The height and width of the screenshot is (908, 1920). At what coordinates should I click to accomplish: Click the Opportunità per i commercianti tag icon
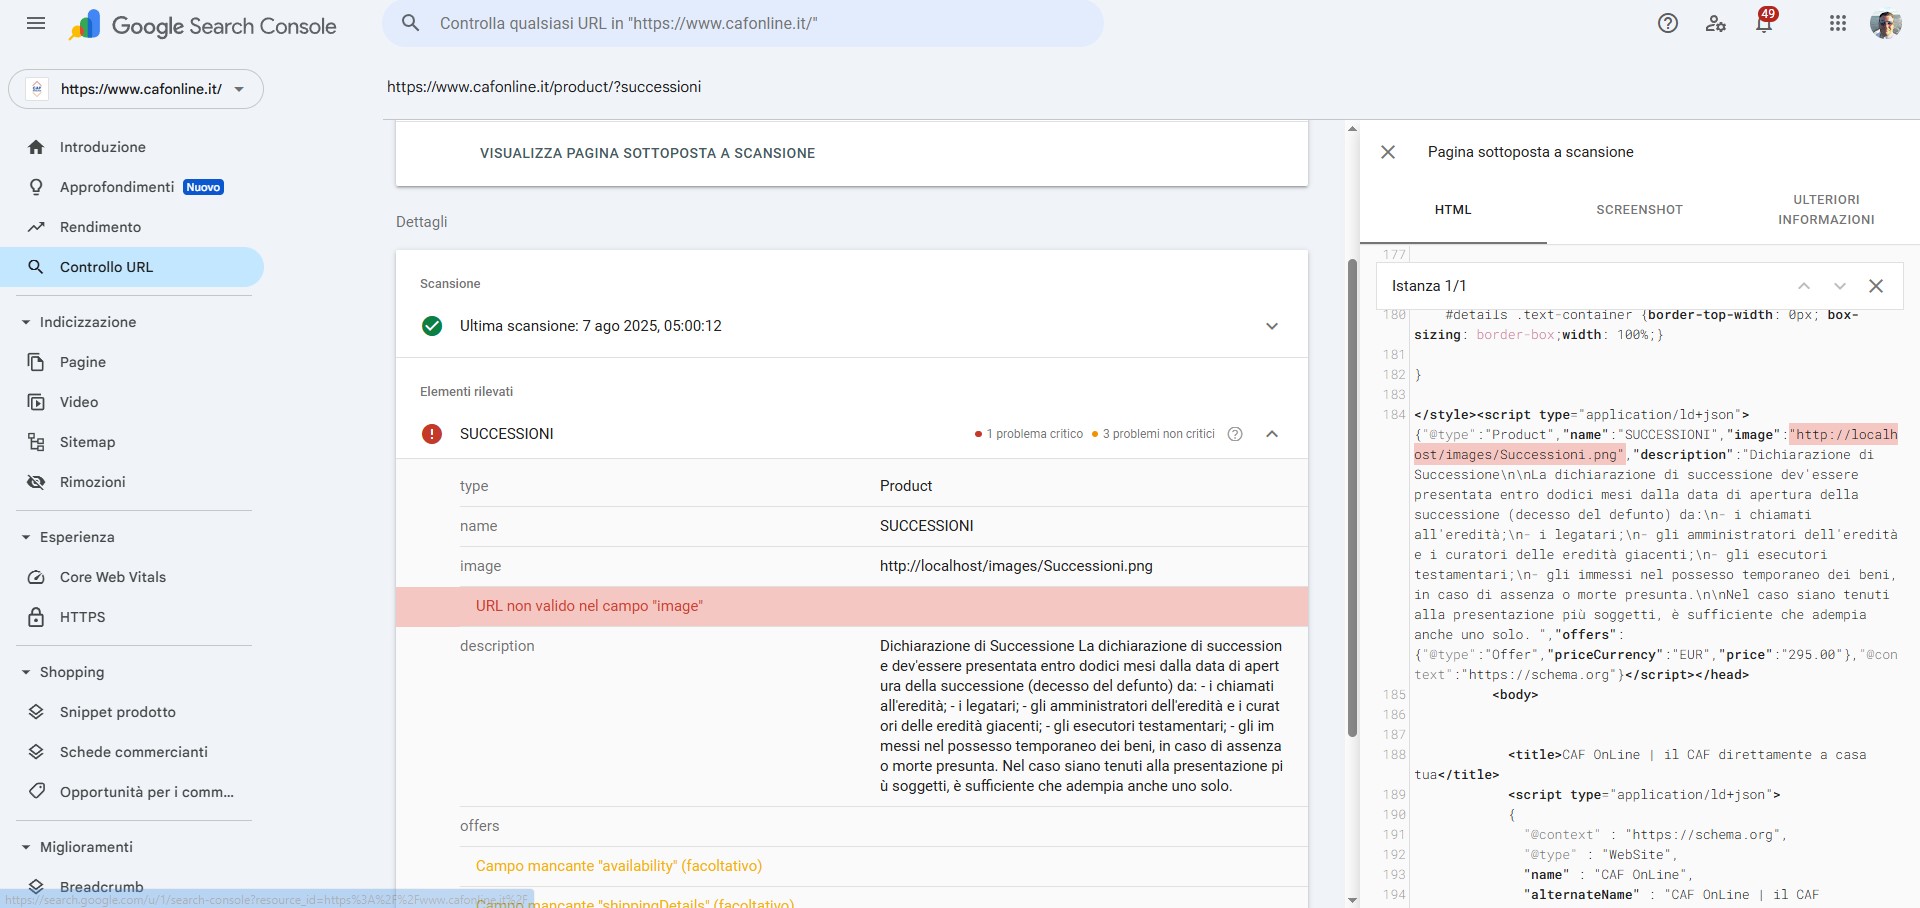36,792
